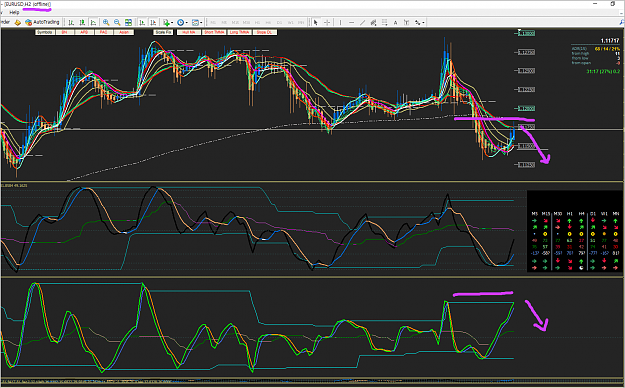This screenshot has height=388, width=625.
Task: Expand Templates dropdown arrow
Action: pos(201,23)
